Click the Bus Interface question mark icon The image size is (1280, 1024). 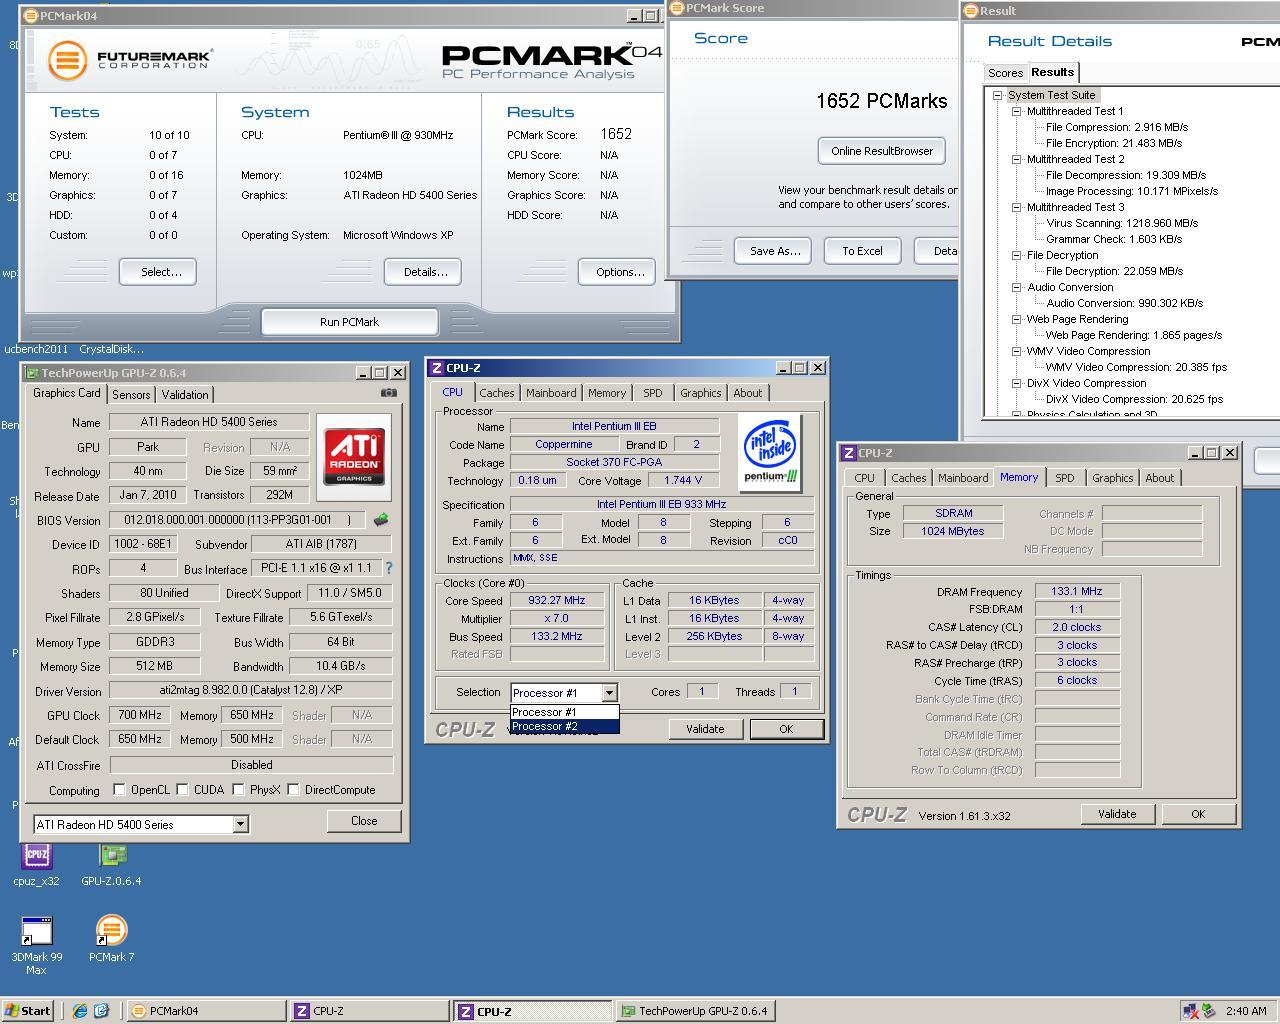389,568
